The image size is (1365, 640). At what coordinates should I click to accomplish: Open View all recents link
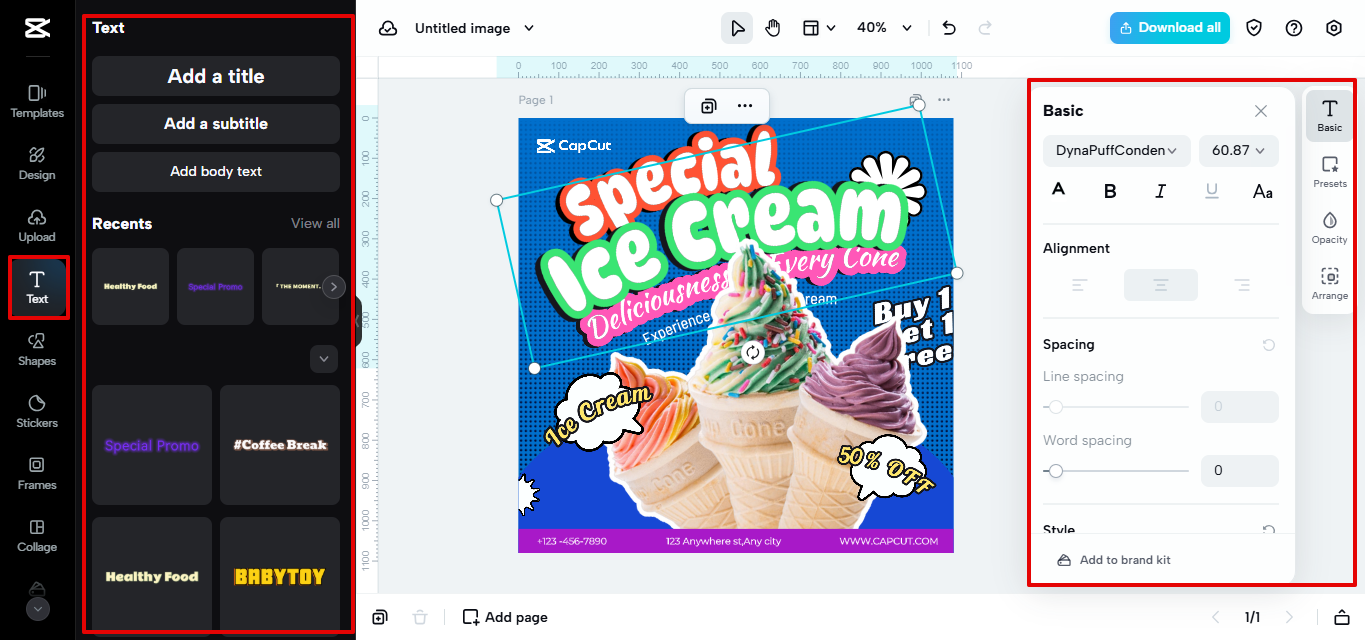tap(315, 223)
